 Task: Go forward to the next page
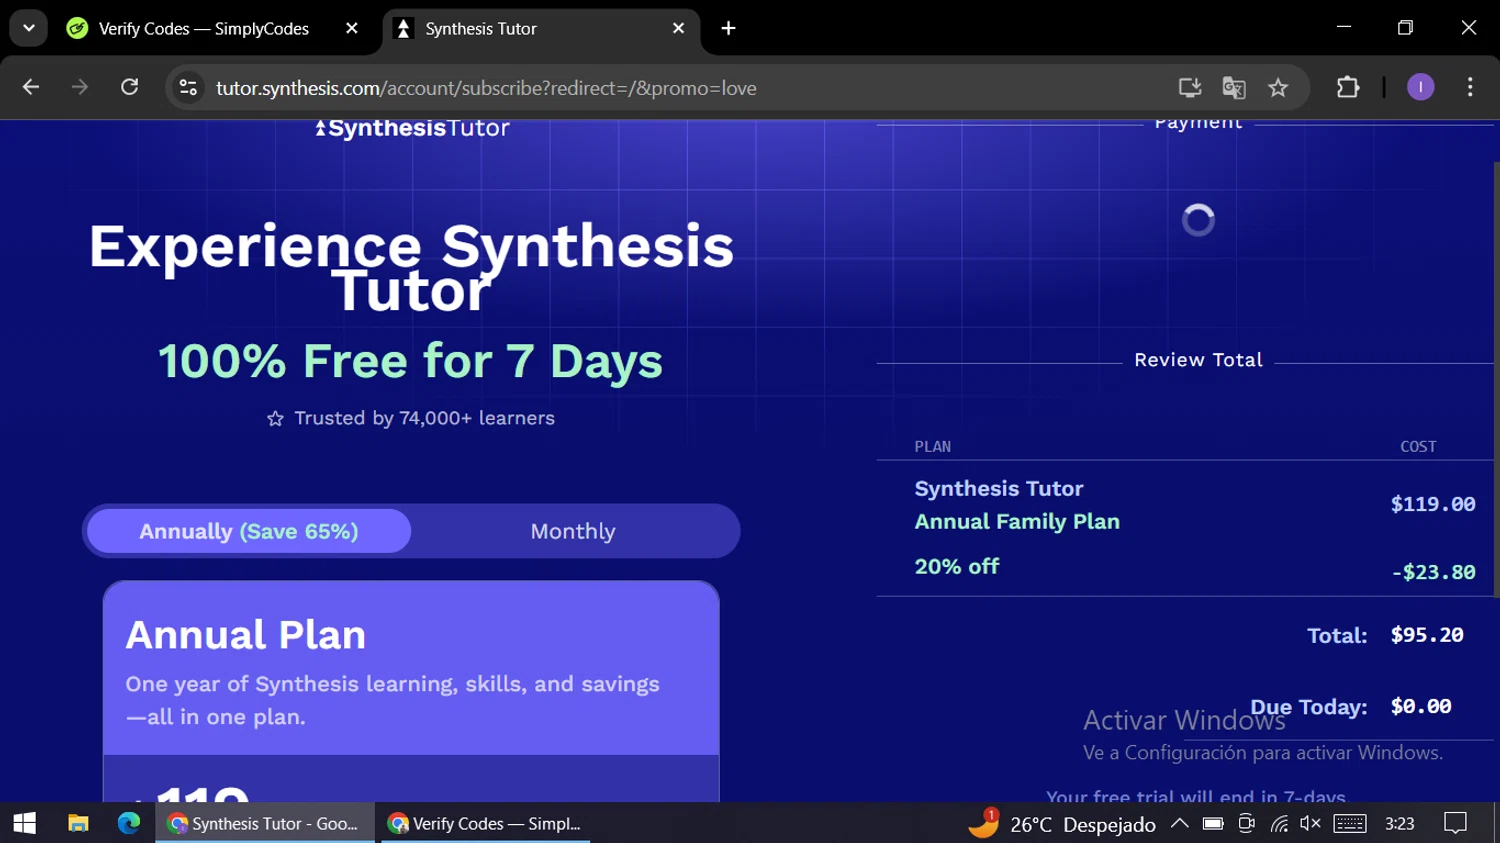pos(80,88)
